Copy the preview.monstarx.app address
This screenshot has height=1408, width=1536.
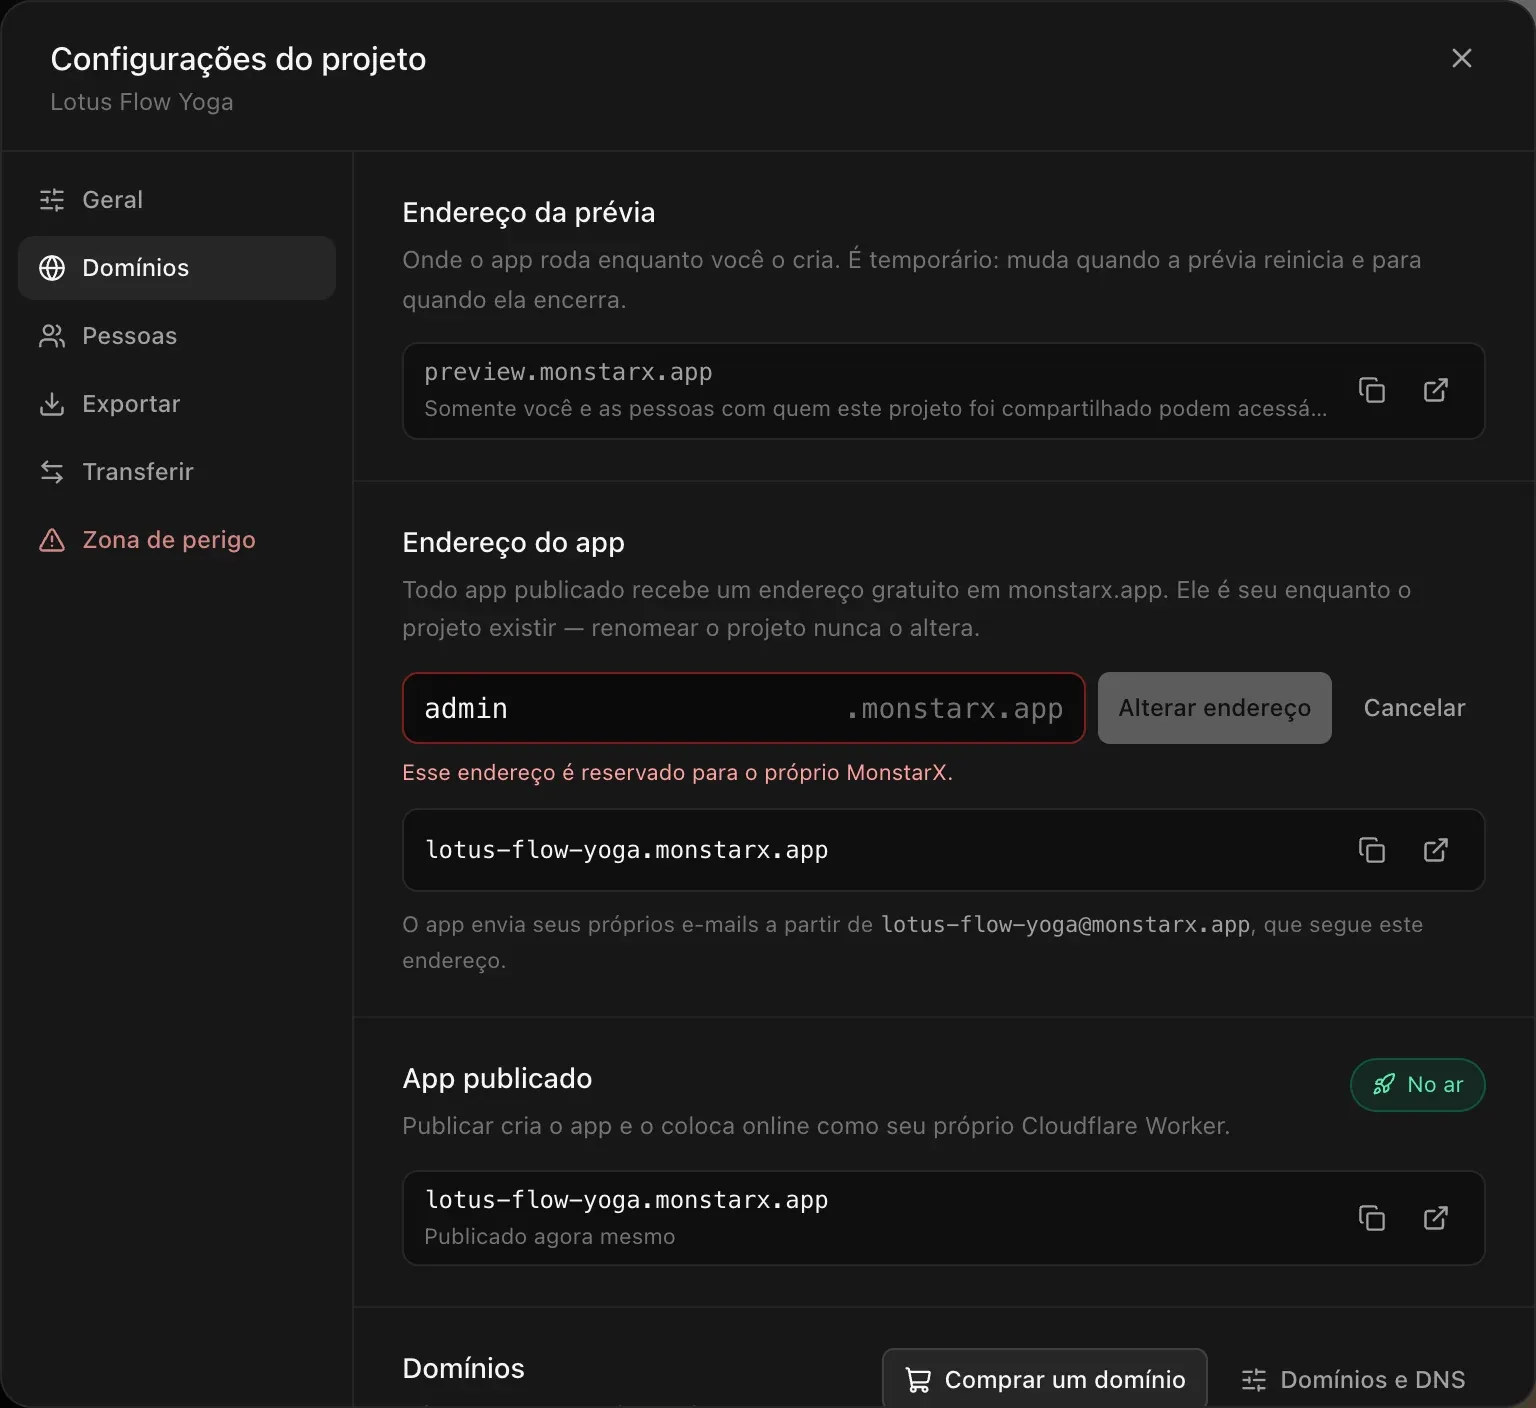tap(1372, 390)
